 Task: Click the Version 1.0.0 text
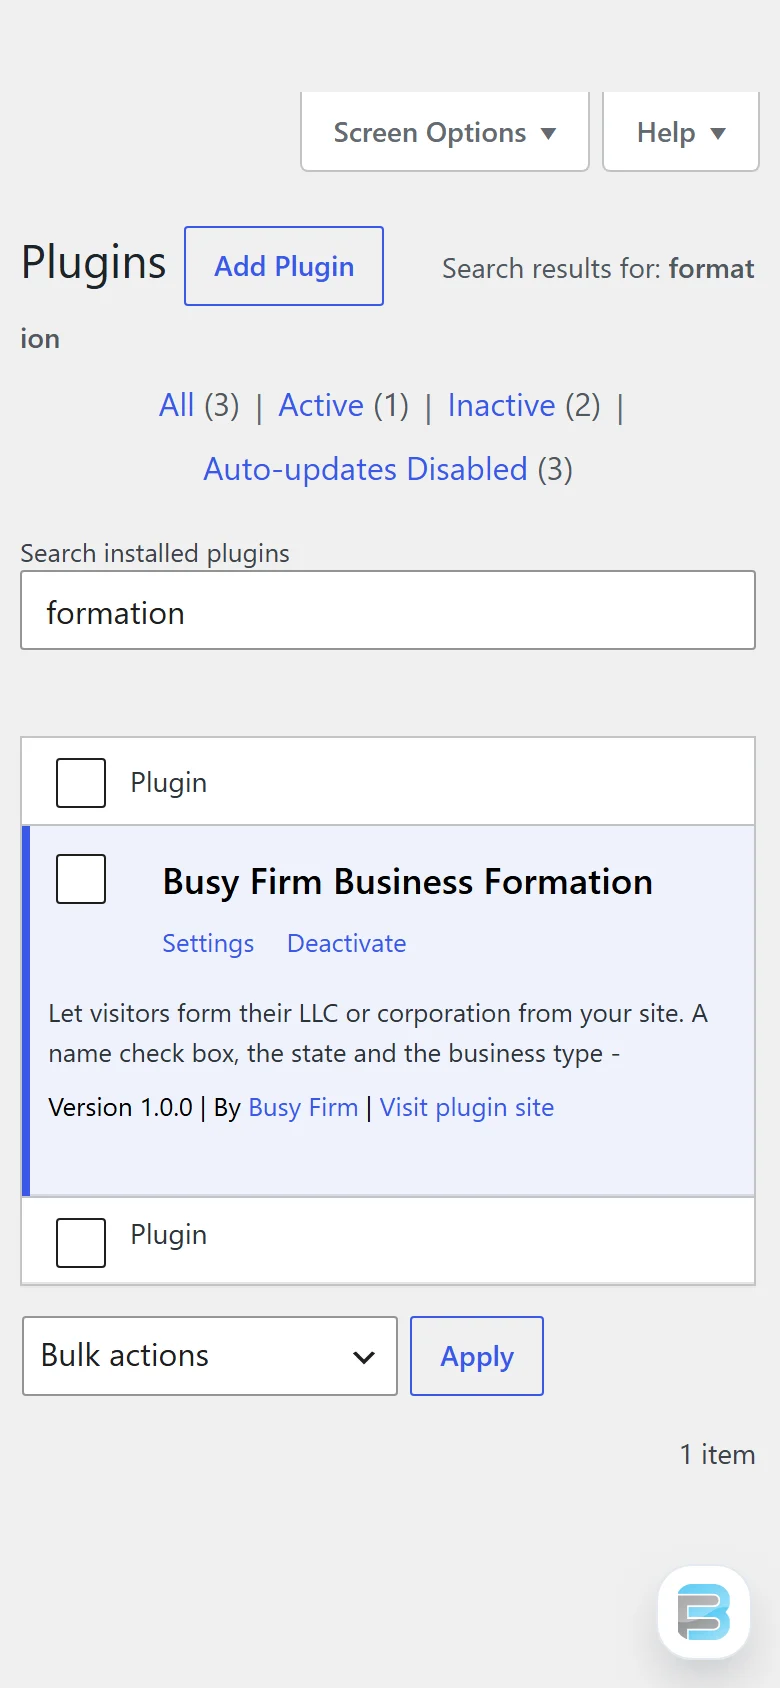pos(120,1107)
